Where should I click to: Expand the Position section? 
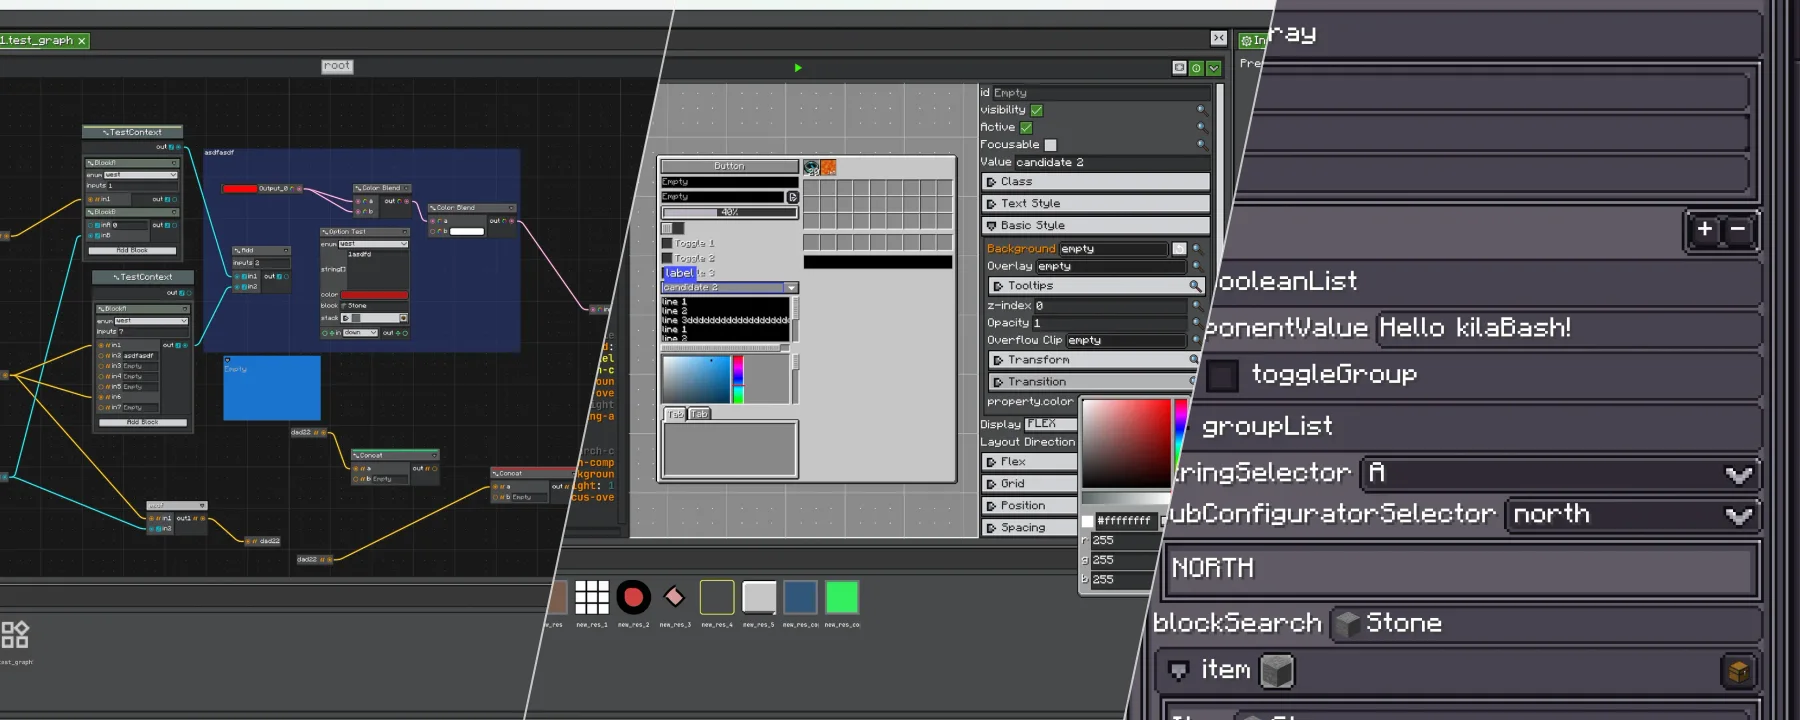1030,506
